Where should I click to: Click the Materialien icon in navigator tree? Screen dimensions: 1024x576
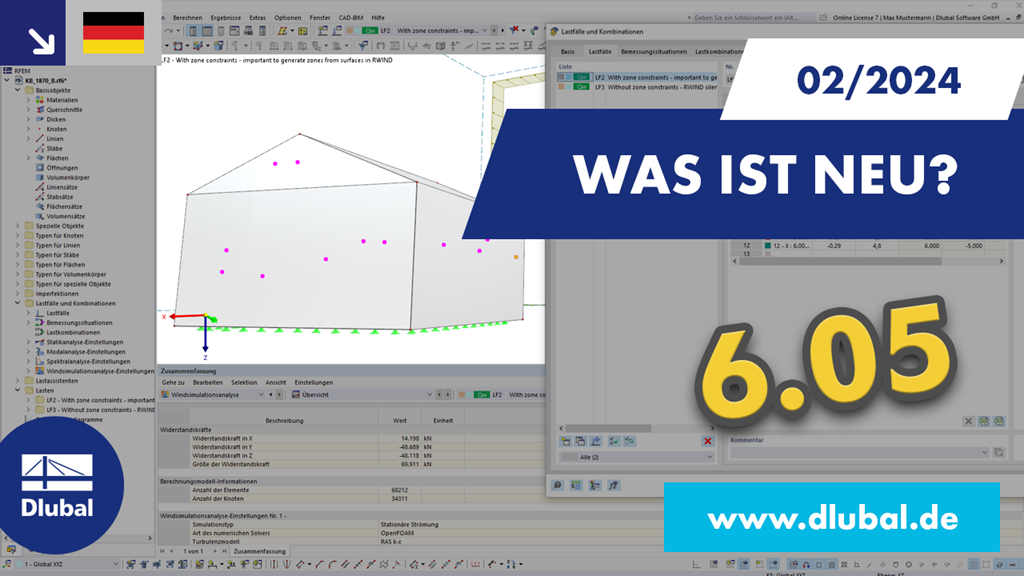pos(40,100)
